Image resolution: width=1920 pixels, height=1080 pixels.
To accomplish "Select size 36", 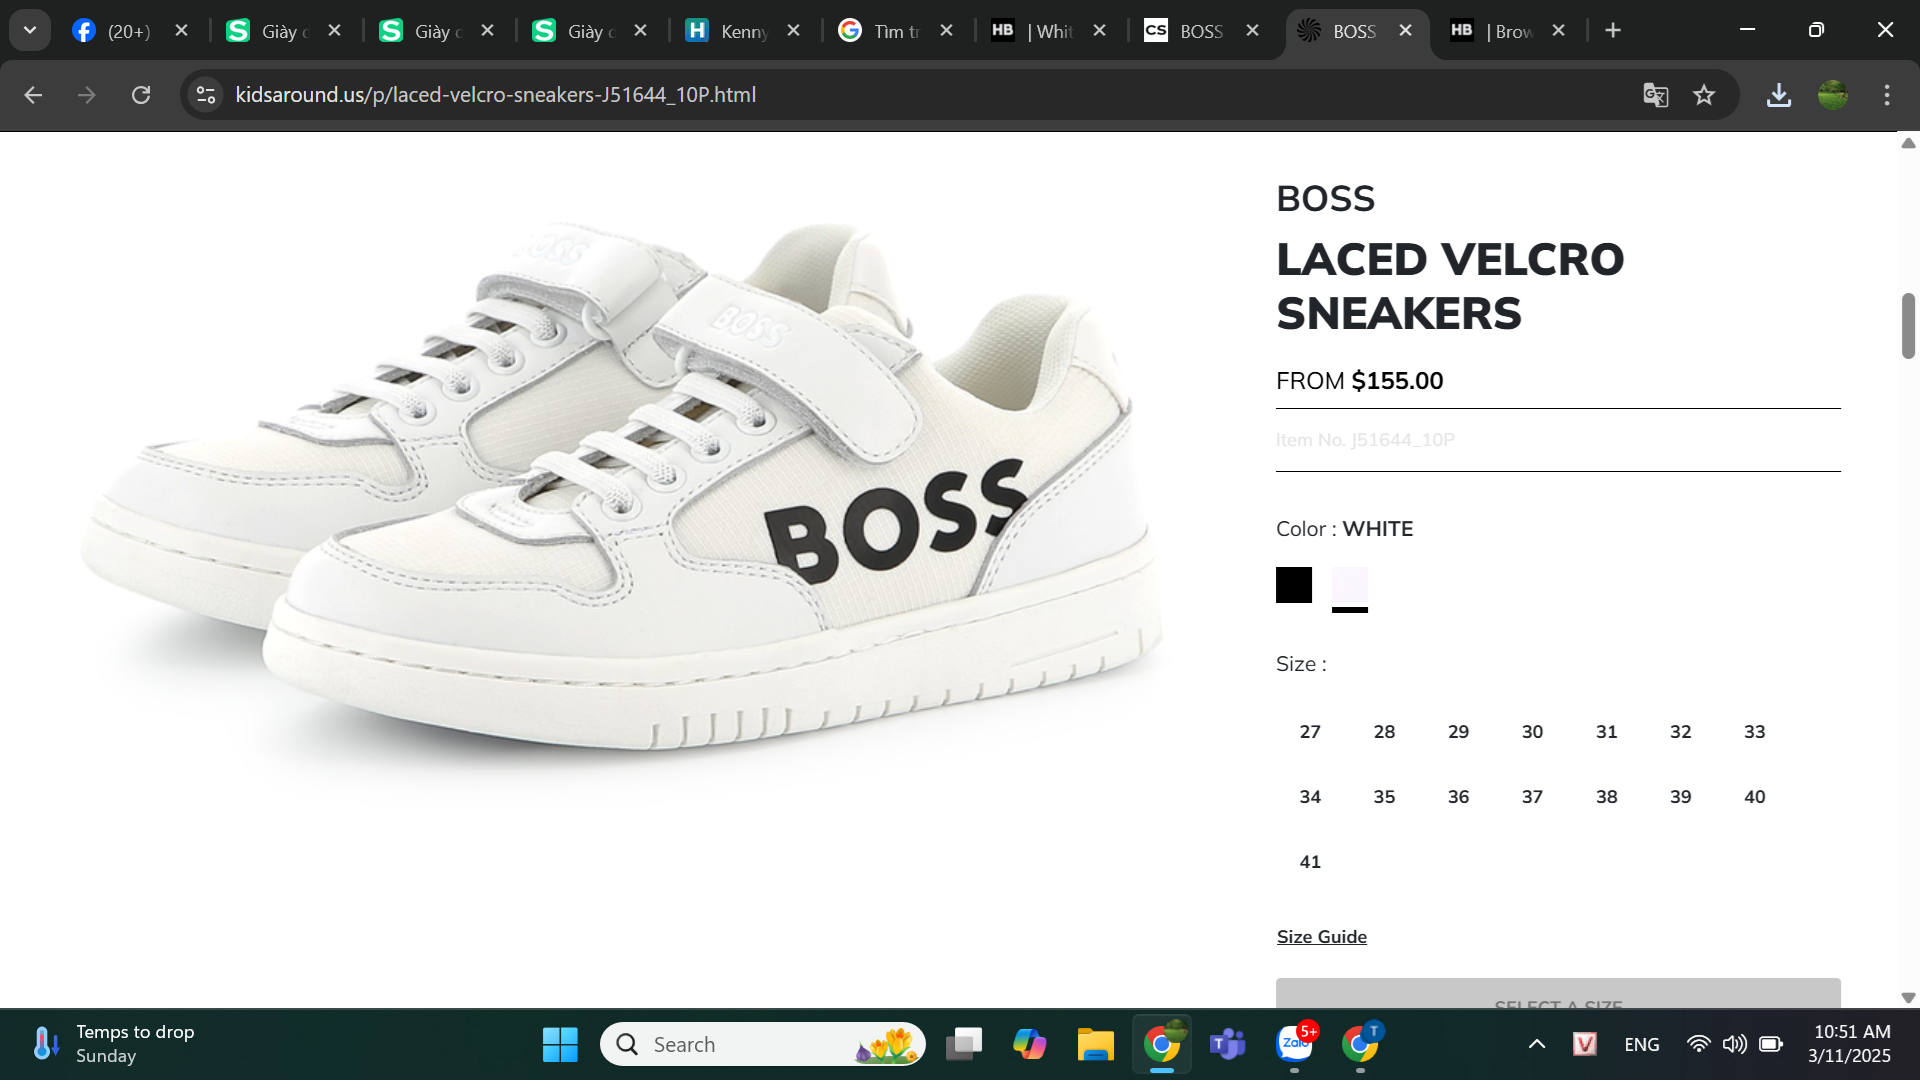I will coord(1458,797).
